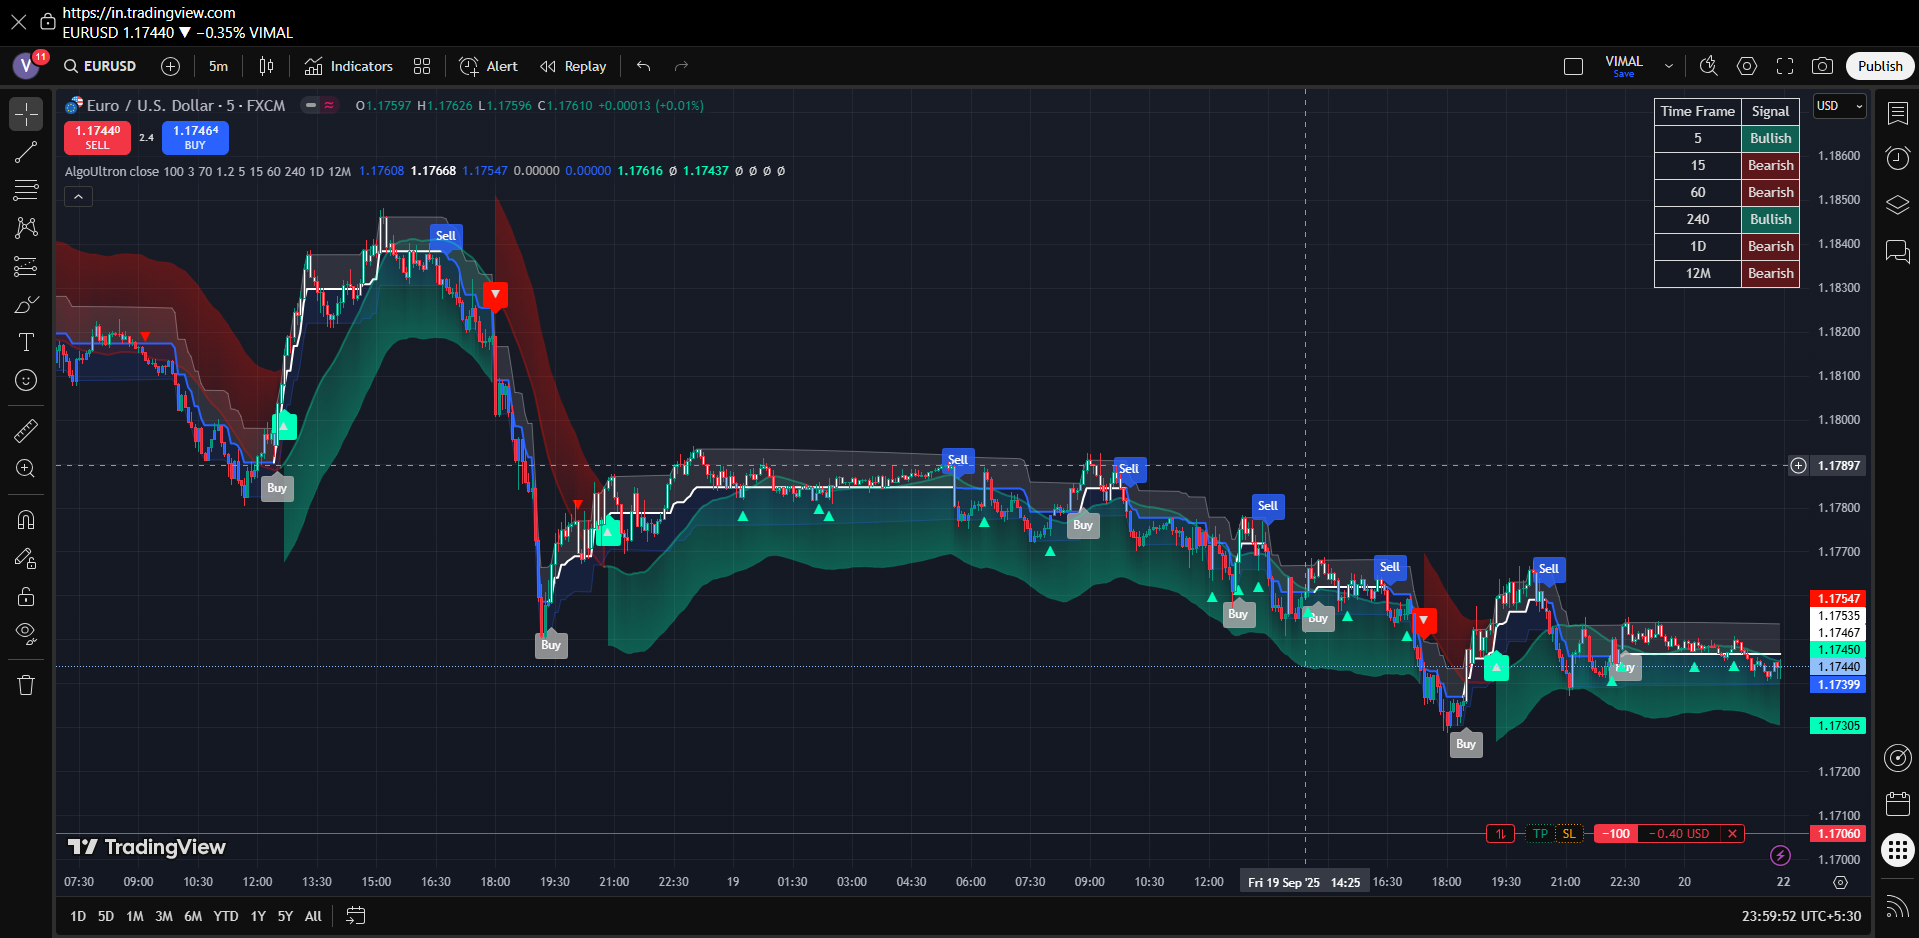
Task: Open the watchlist panel
Action: 1897,113
